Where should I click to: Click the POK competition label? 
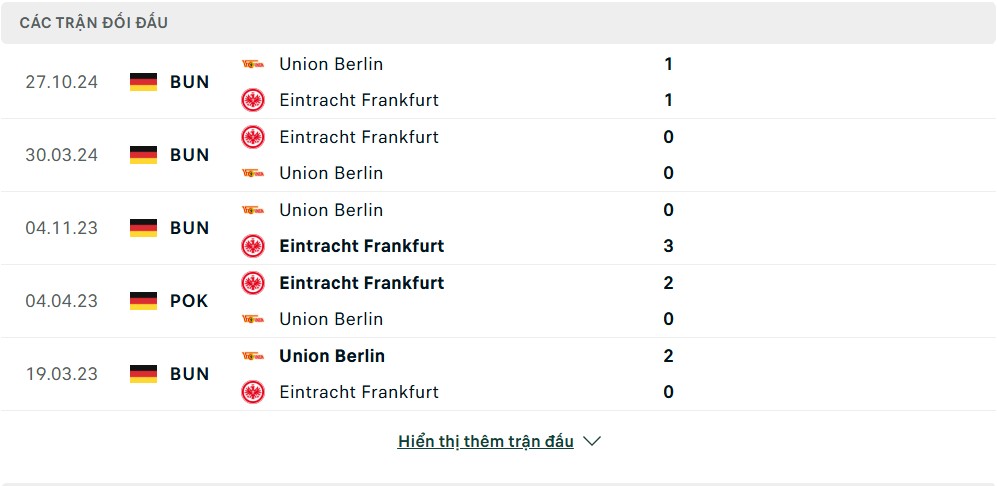point(189,301)
